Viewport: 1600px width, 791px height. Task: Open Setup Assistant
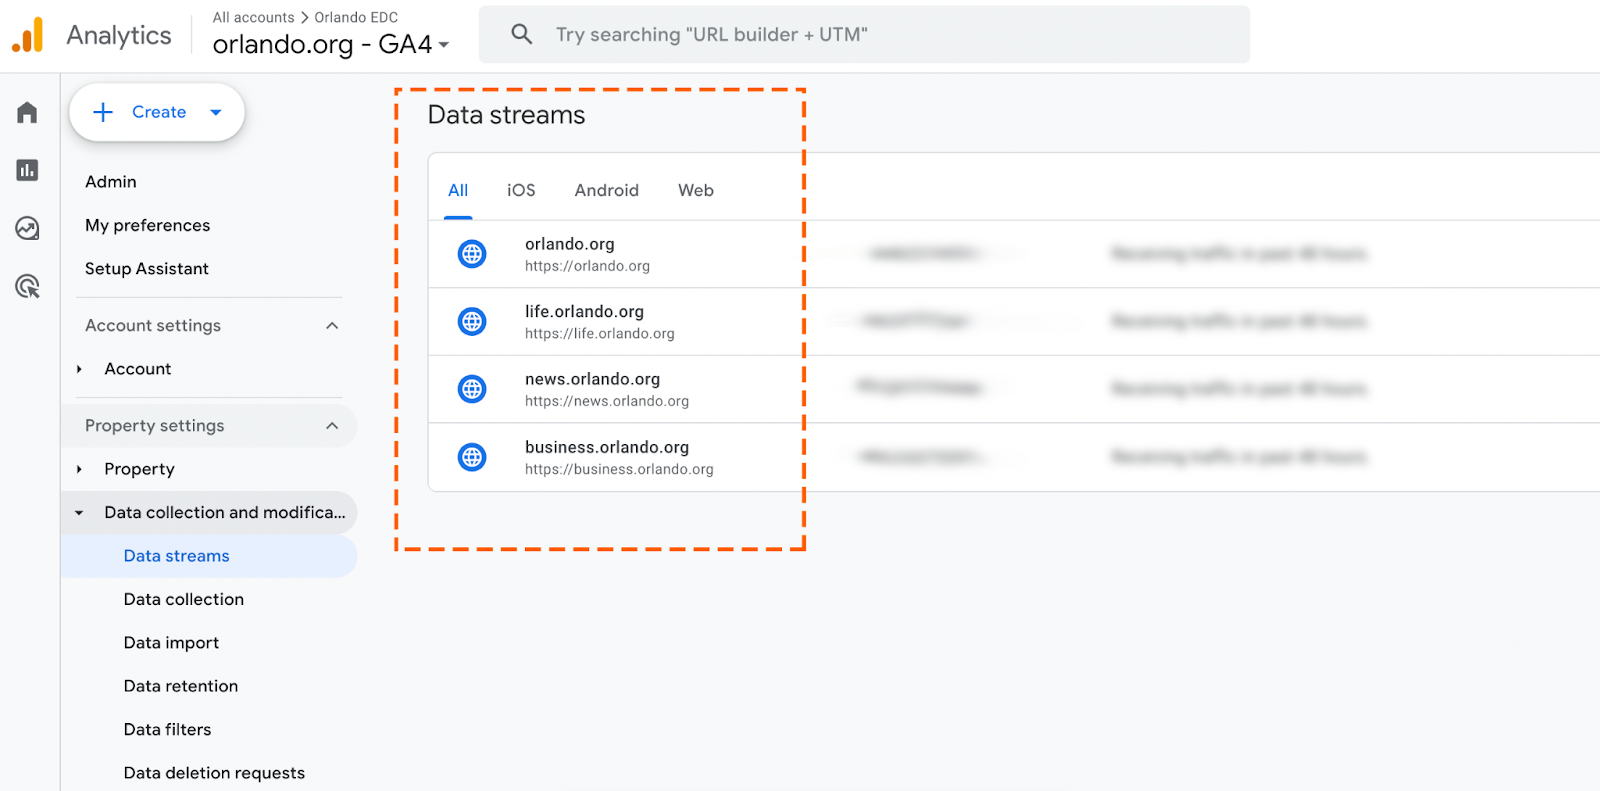tap(147, 269)
